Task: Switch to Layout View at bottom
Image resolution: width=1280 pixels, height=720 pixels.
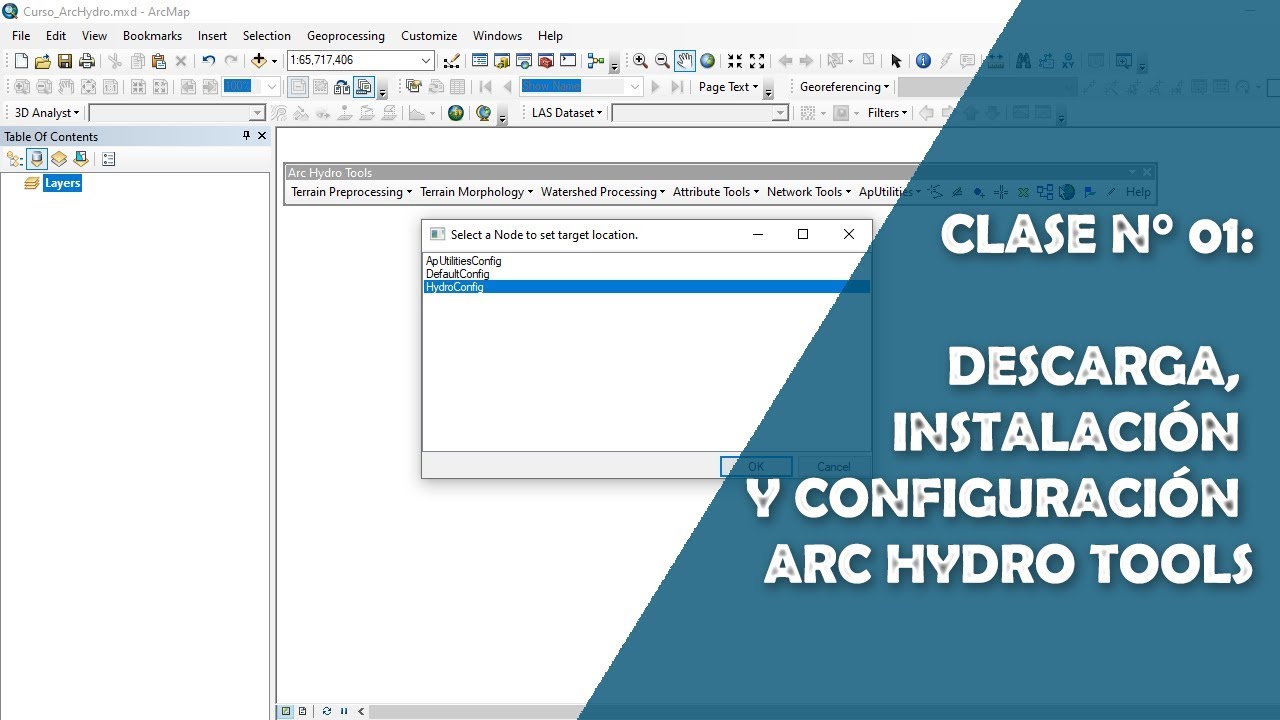Action: 303,711
